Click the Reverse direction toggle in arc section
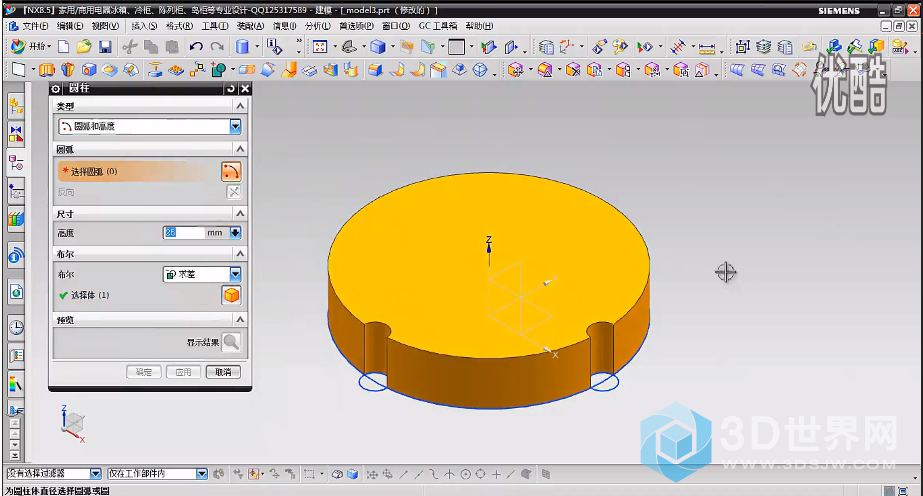The image size is (923, 496). pos(234,192)
